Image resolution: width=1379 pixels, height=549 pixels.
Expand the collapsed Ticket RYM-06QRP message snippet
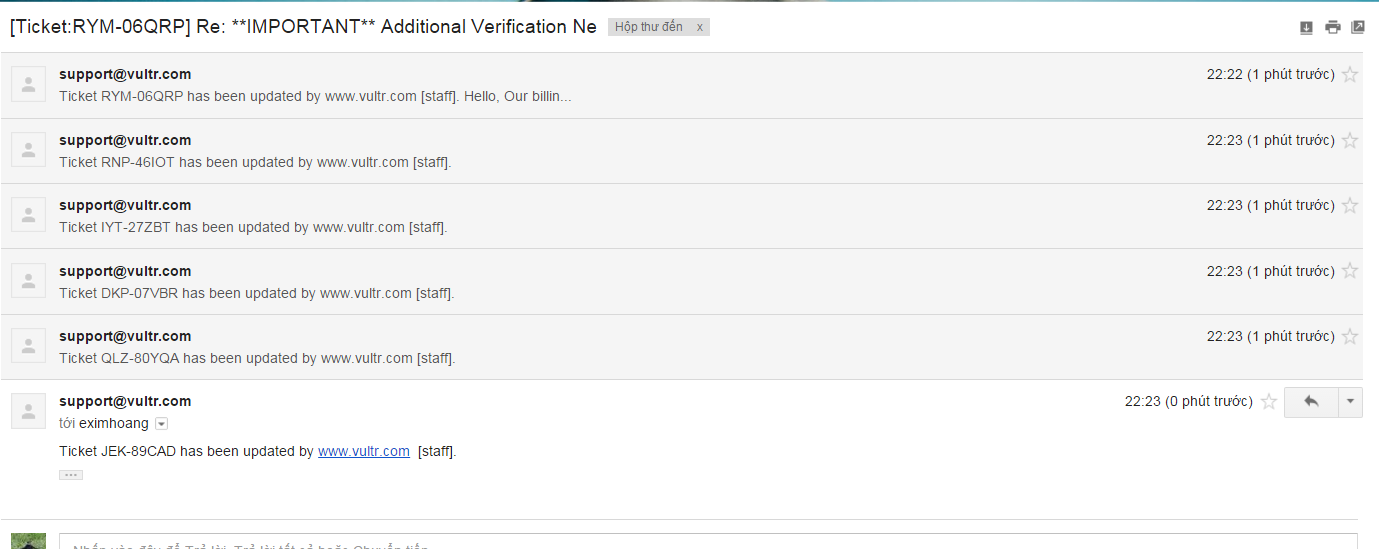point(315,97)
